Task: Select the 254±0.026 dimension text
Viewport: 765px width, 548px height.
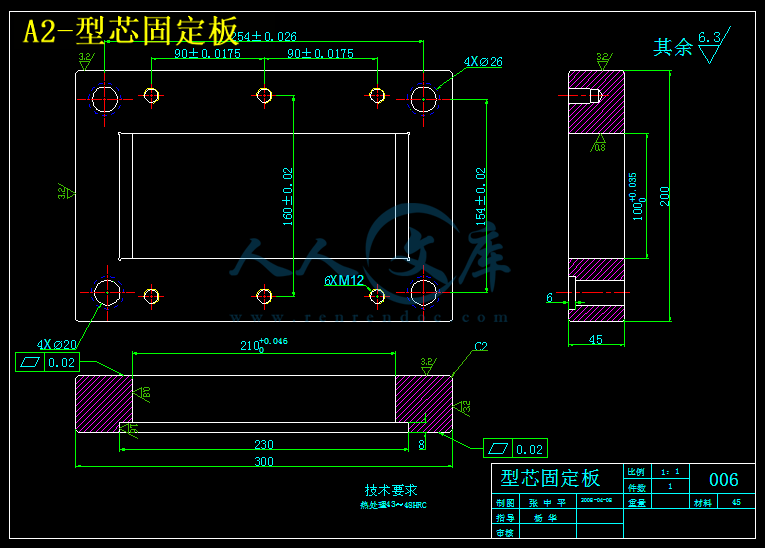Action: (x=263, y=37)
